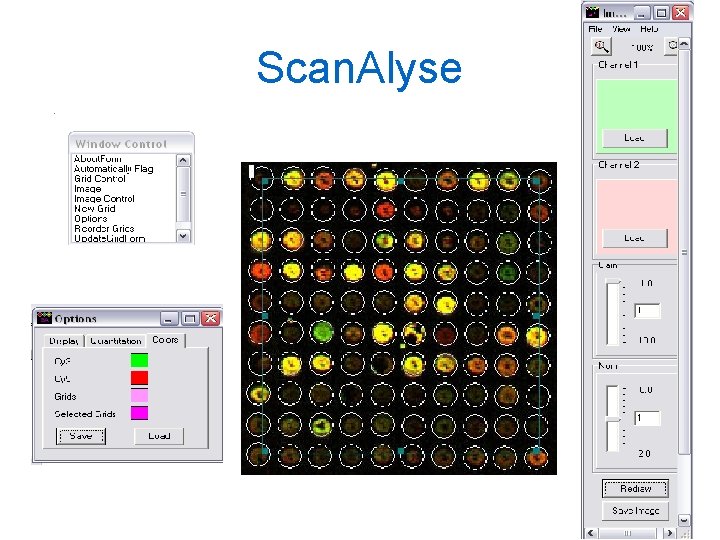Minimize the Options window
The image size is (720, 540).
pyautogui.click(x=169, y=318)
